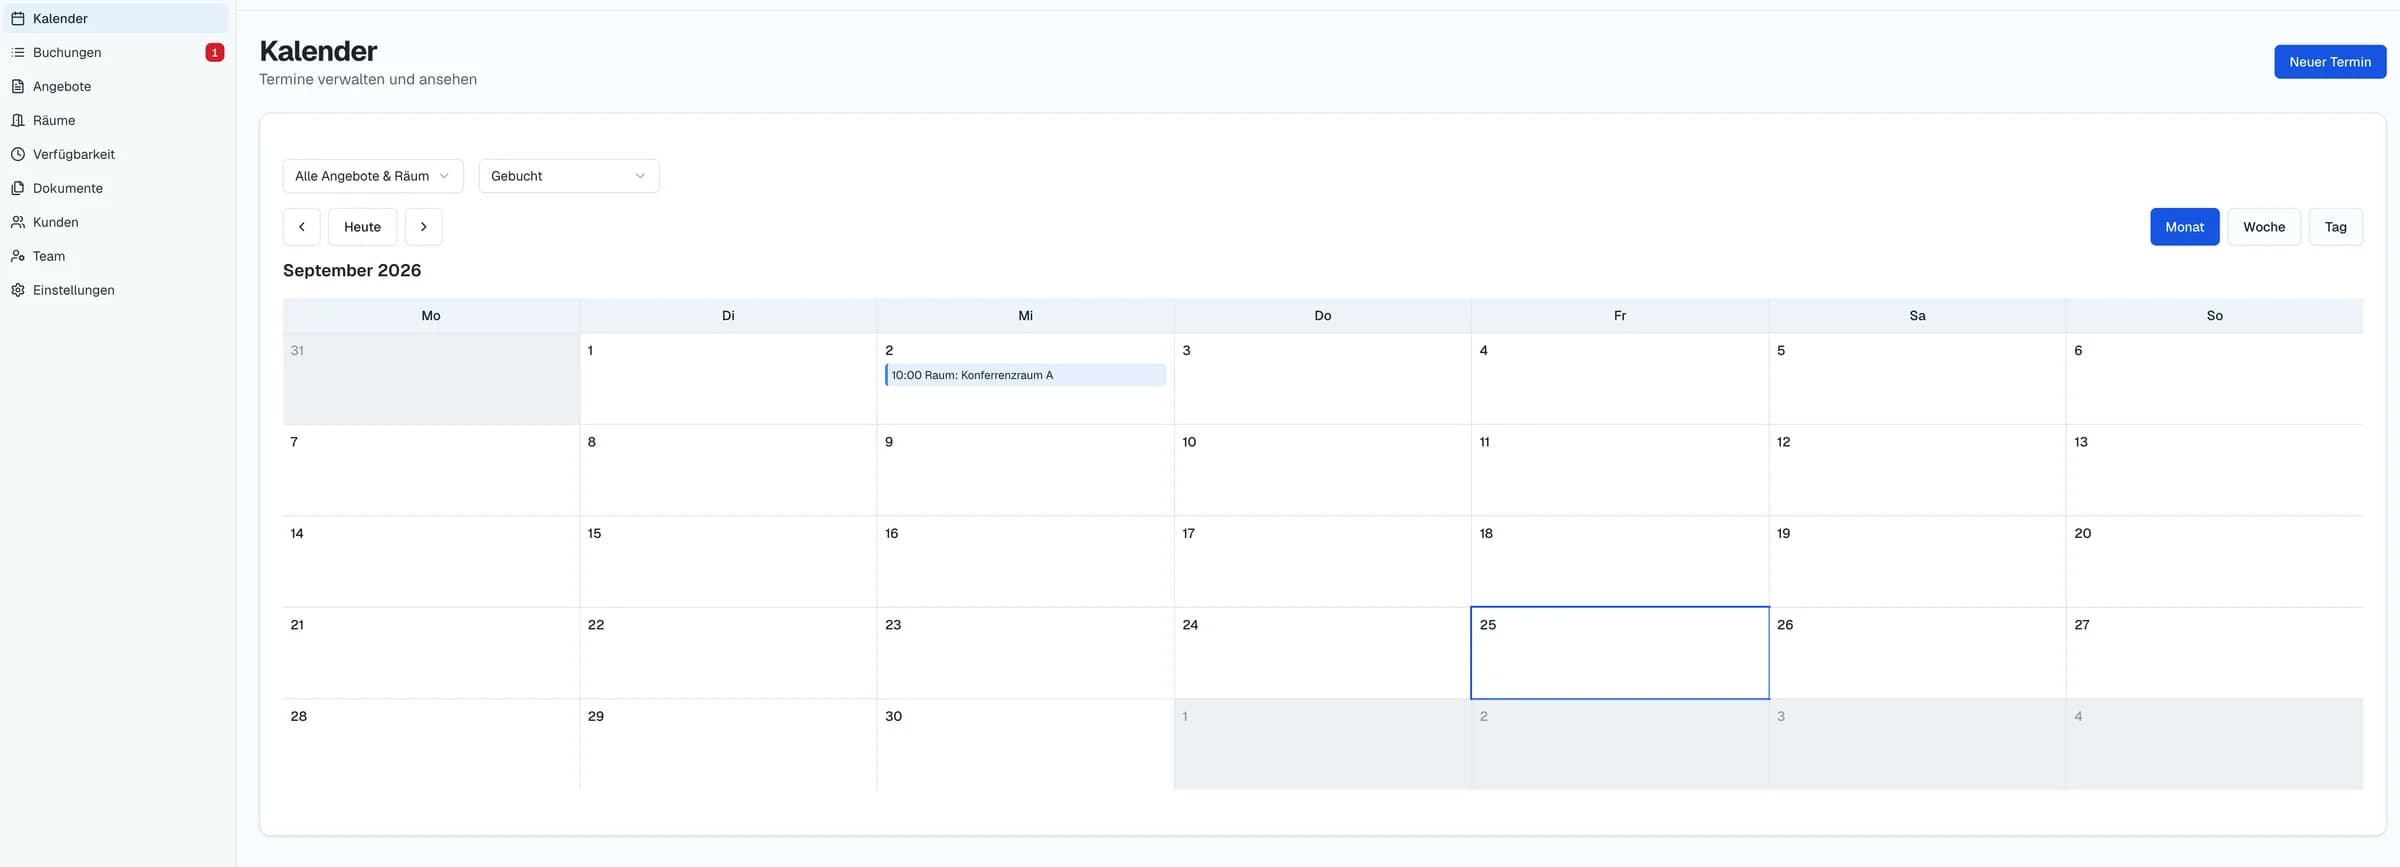Select the greyed October 4 cell
The width and height of the screenshot is (2400, 867).
2215,744
